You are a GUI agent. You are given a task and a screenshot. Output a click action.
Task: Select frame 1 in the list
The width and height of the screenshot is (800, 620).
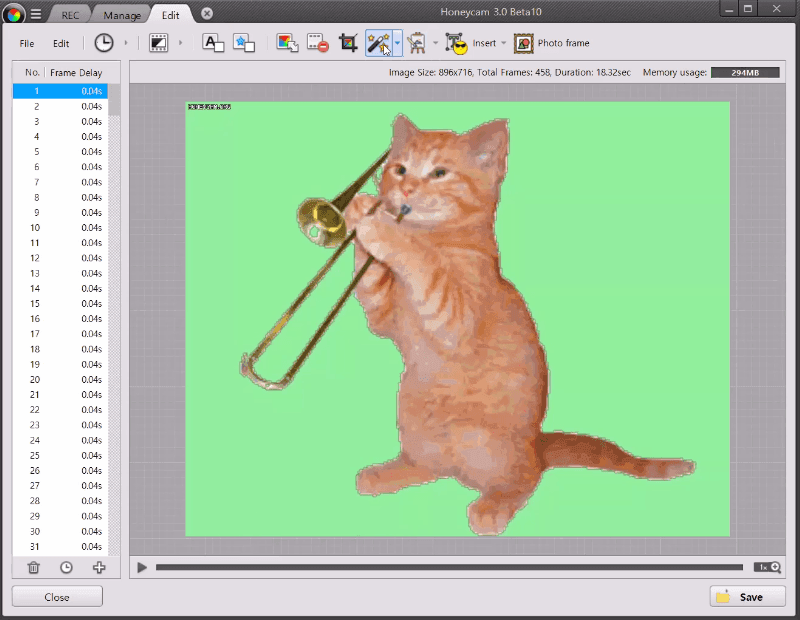(x=60, y=91)
